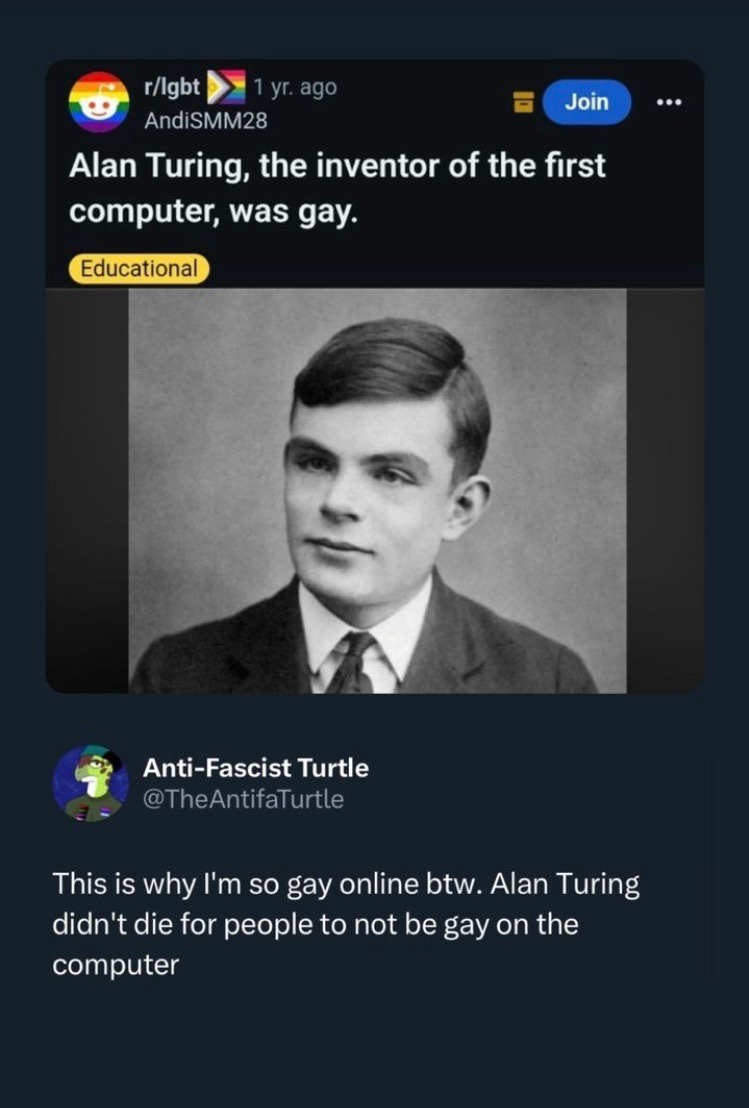Open the @TheAntifaTurtle handle
The image size is (749, 1108).
pyautogui.click(x=243, y=799)
